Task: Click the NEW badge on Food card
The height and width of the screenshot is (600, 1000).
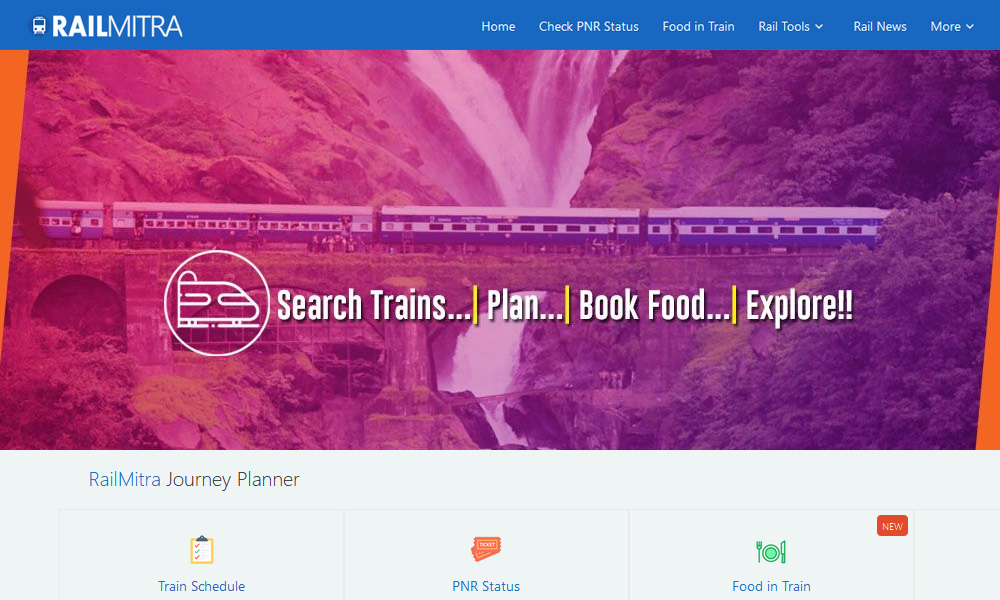Action: [x=892, y=526]
